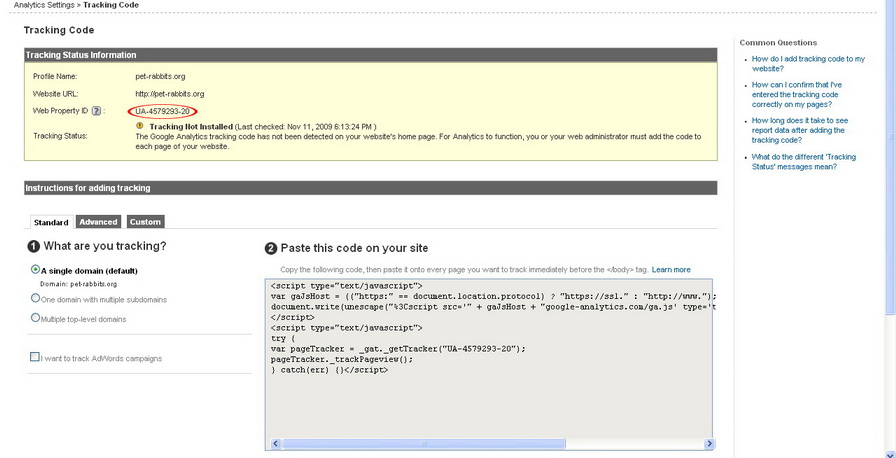Image resolution: width=896 pixels, height=458 pixels.
Task: Open 'How do I add tracking code' question
Action: point(808,63)
